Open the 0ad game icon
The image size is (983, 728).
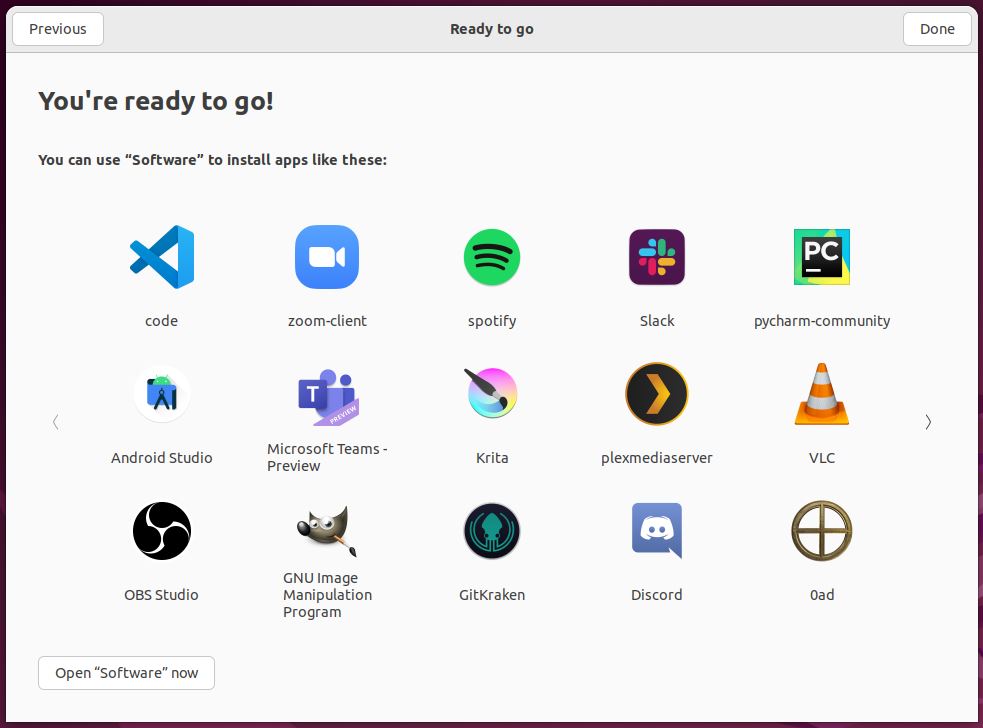click(822, 530)
